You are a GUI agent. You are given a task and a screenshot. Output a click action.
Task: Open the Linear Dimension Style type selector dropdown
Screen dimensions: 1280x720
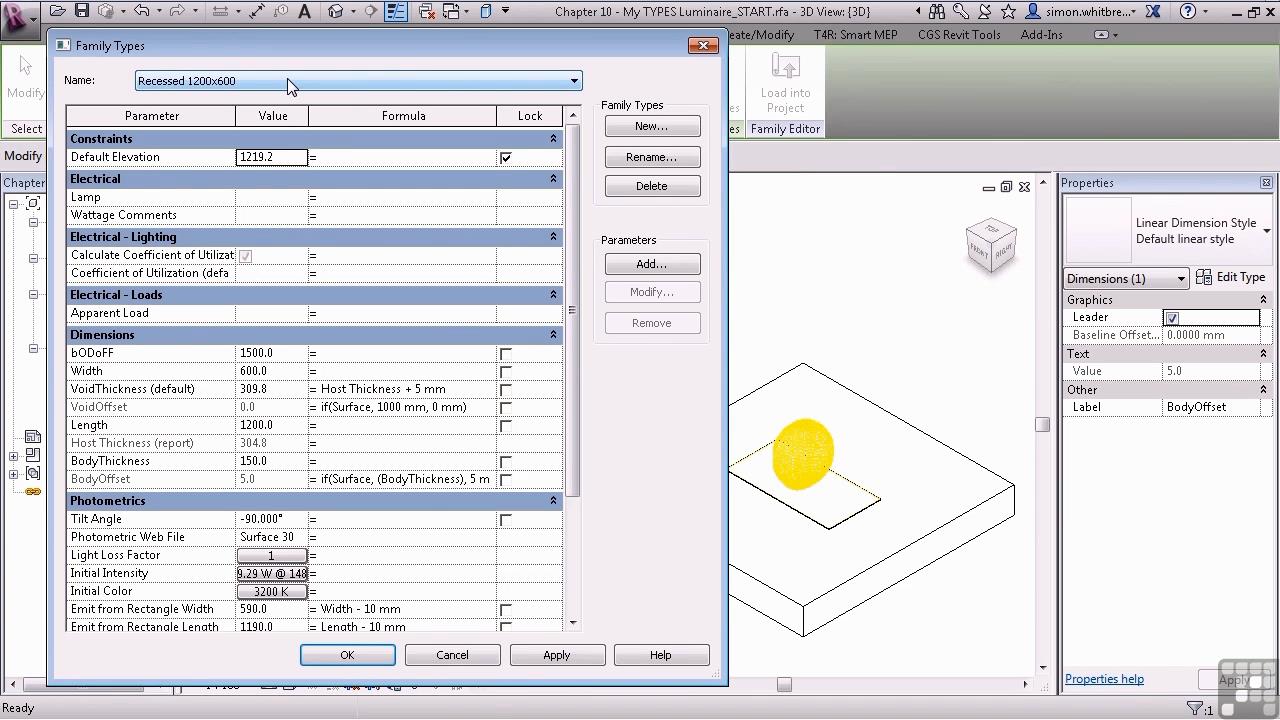pyautogui.click(x=1267, y=231)
